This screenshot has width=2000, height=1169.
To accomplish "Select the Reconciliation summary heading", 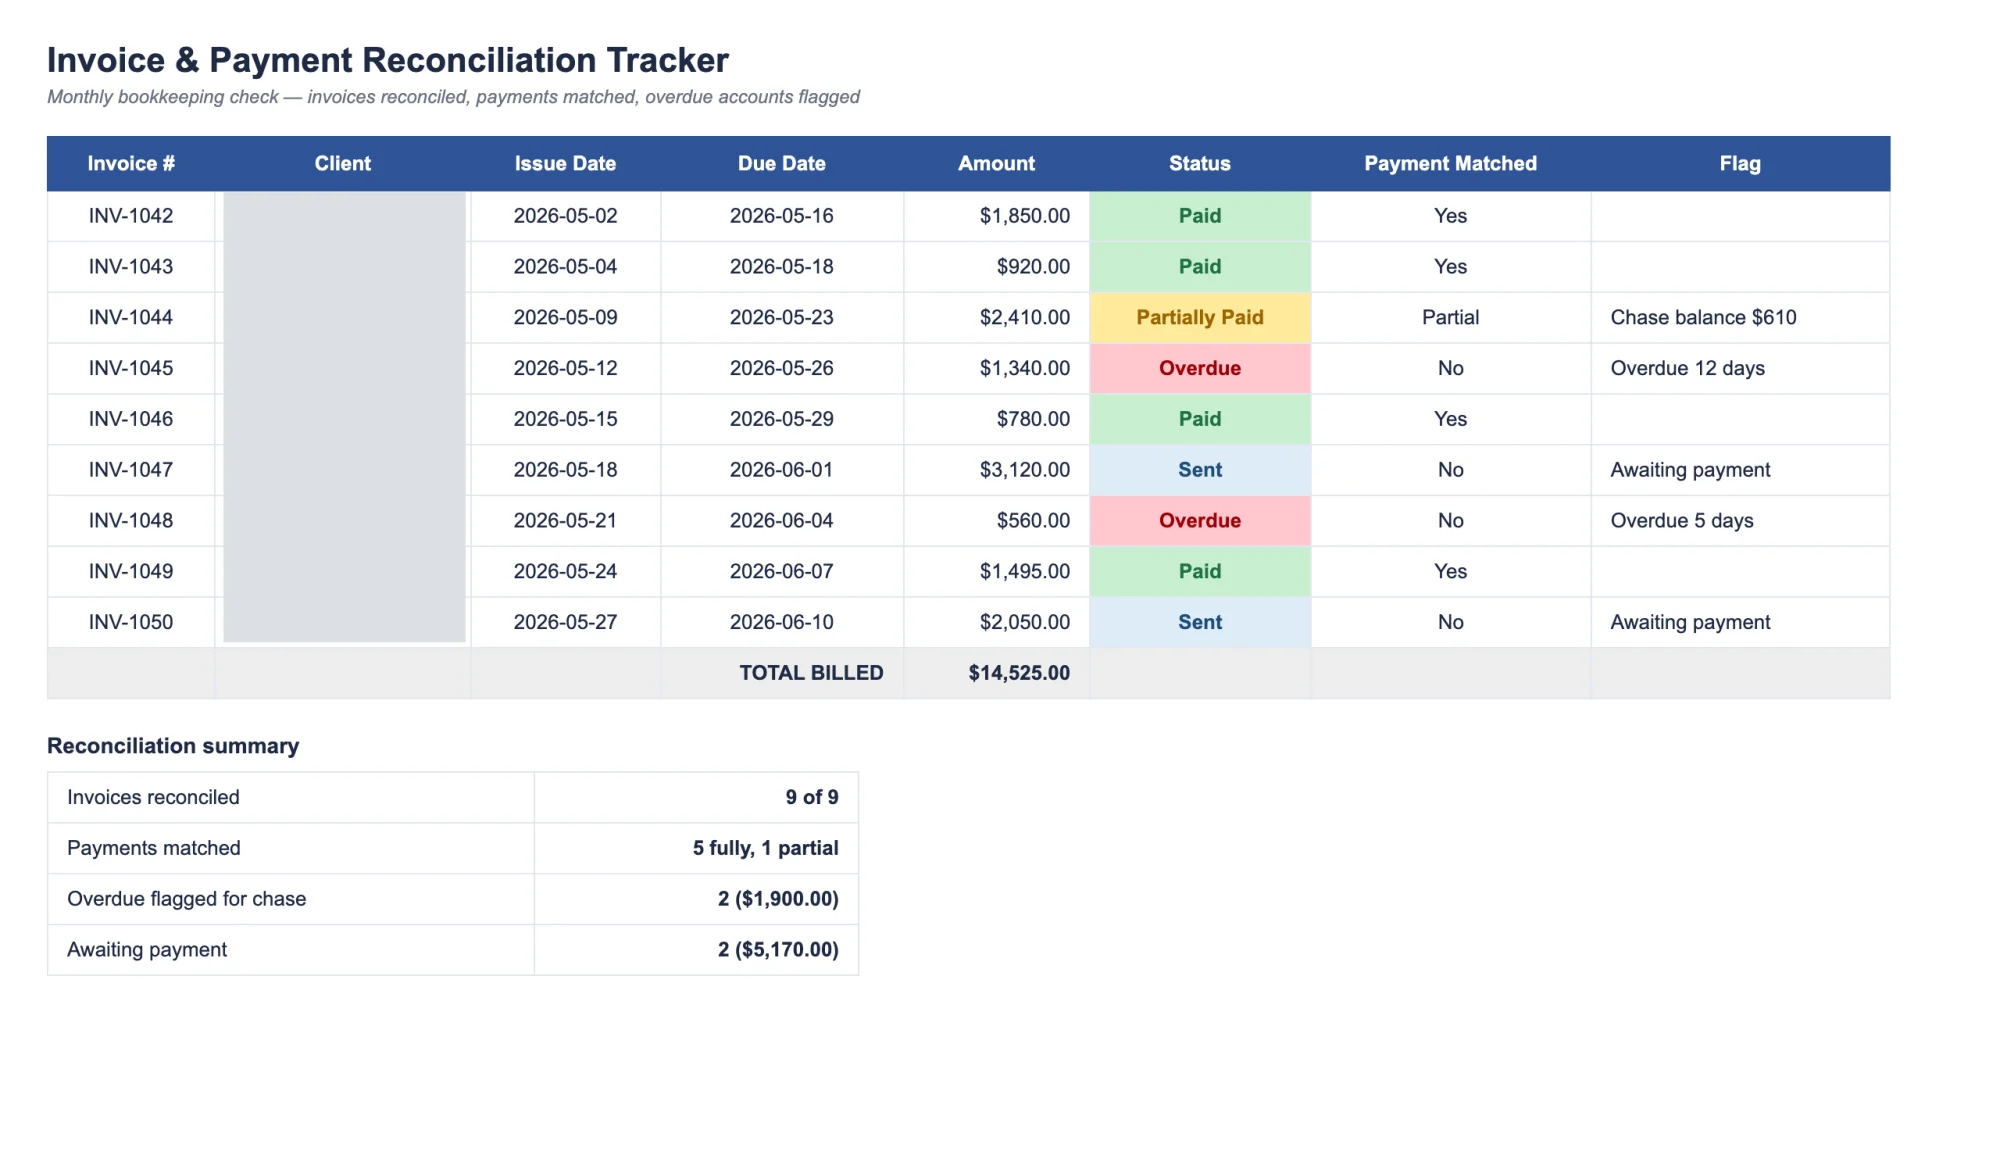I will click(x=173, y=746).
